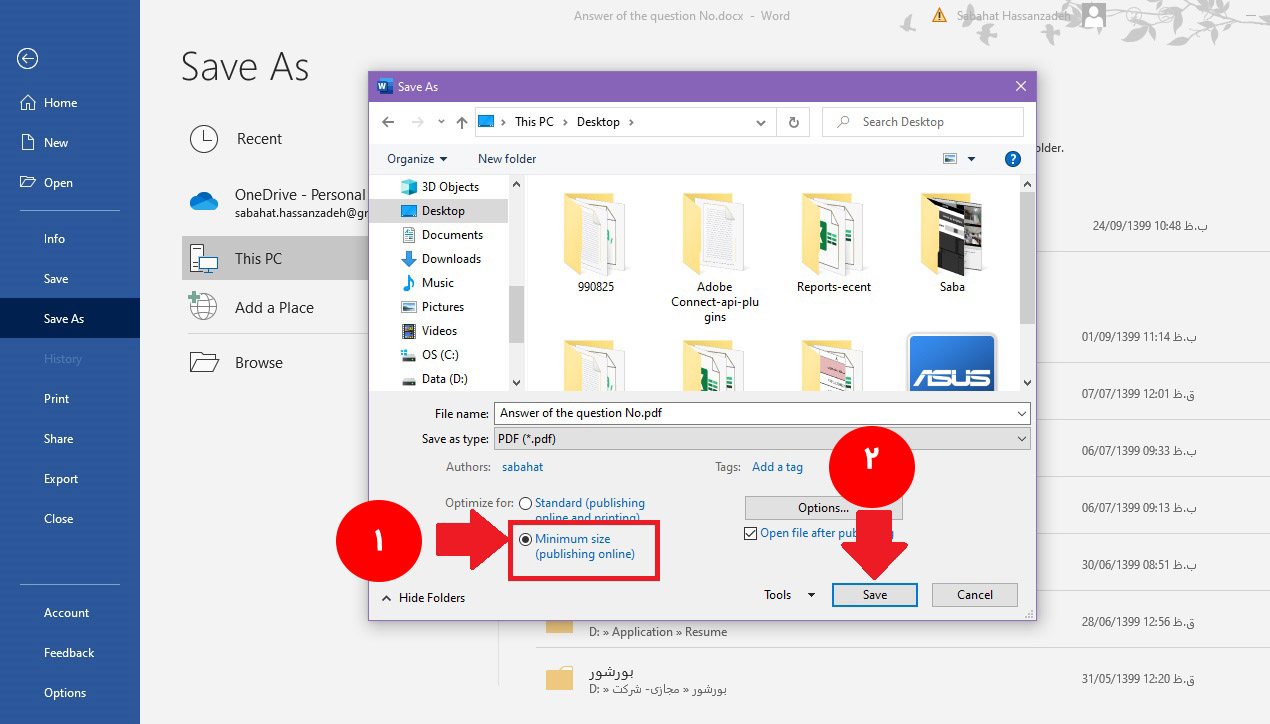This screenshot has height=724, width=1270.
Task: Click the Add a Place globe icon
Action: coord(203,307)
